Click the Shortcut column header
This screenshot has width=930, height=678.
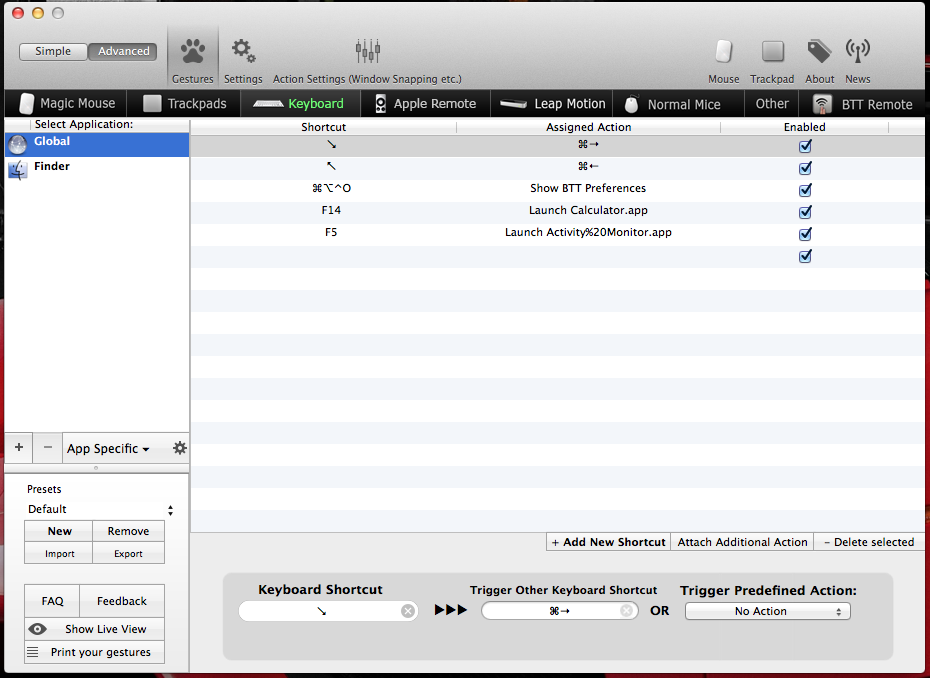pos(323,127)
